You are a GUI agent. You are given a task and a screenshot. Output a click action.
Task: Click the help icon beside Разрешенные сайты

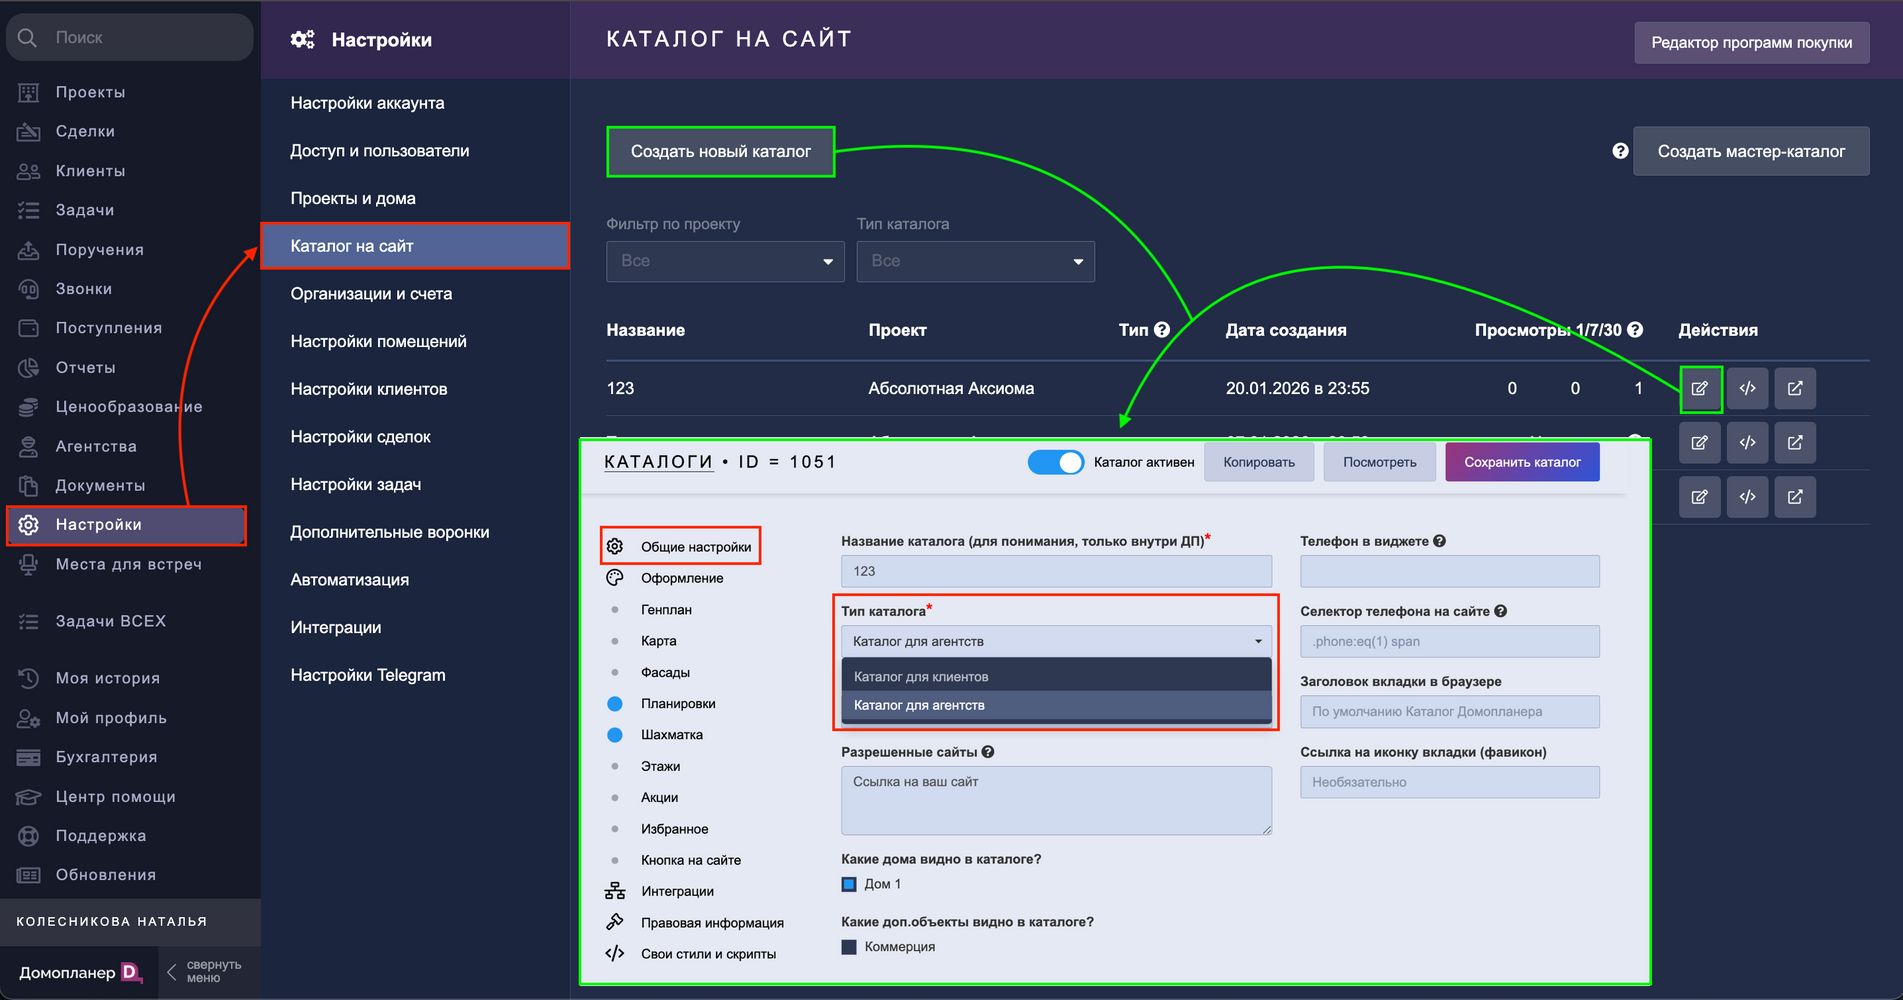pyautogui.click(x=988, y=752)
